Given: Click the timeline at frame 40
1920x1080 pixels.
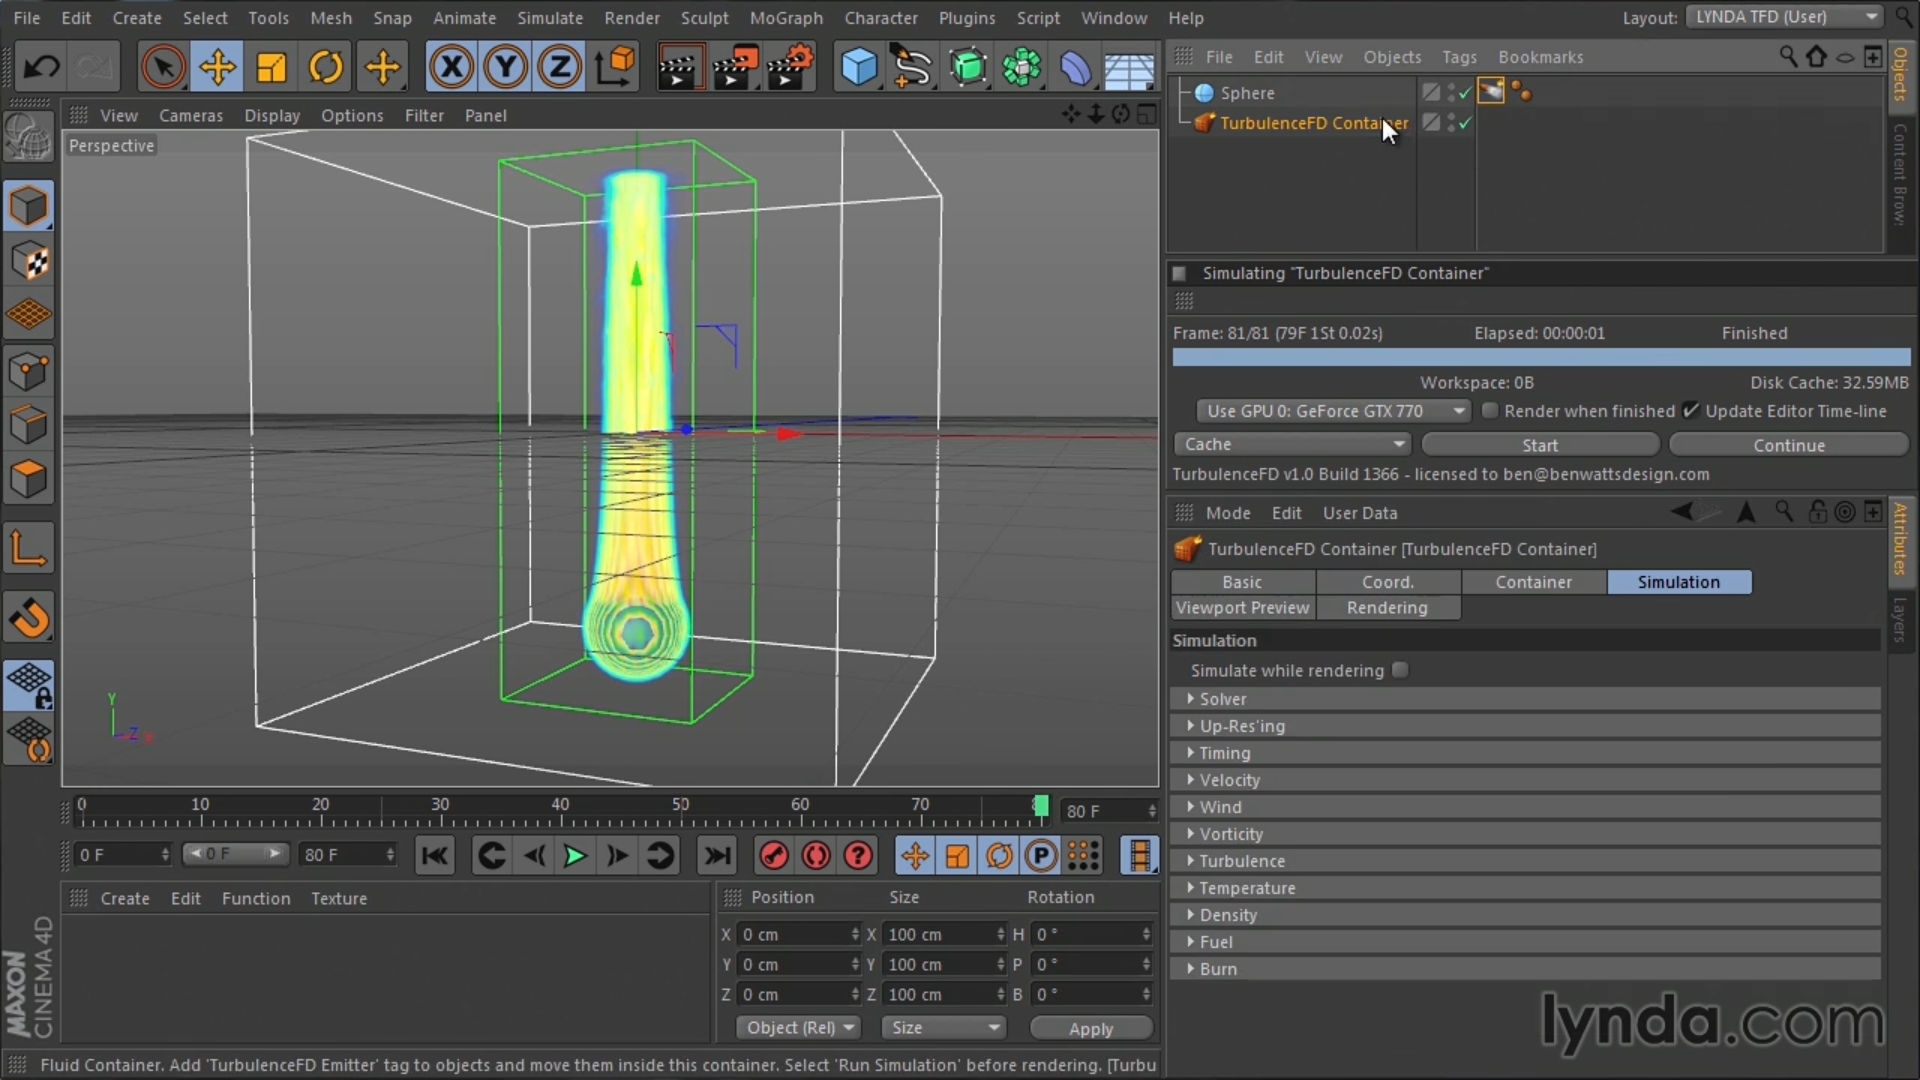Looking at the screenshot, I should (560, 815).
